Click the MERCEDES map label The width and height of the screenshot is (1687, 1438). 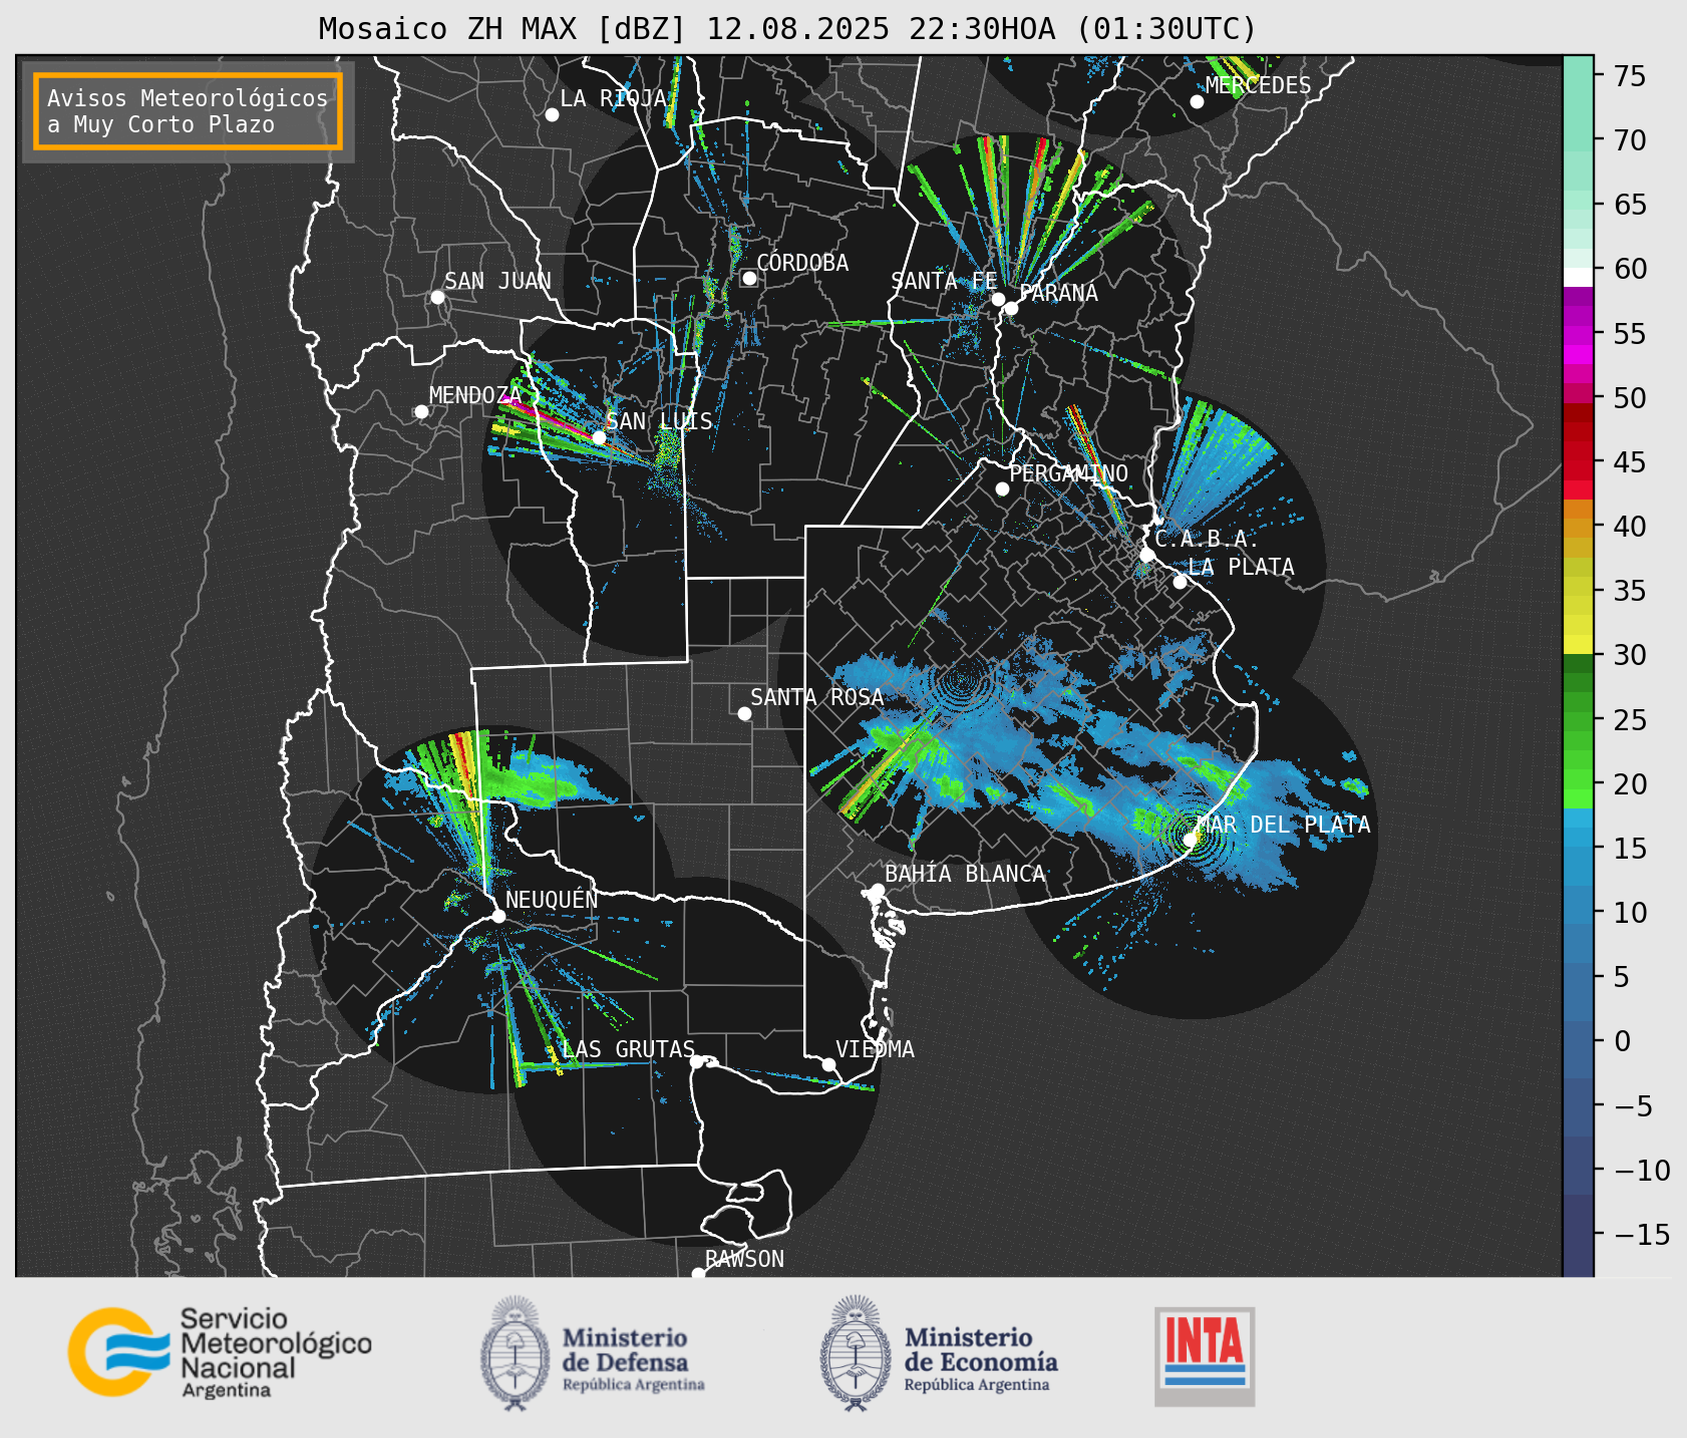coord(1258,86)
